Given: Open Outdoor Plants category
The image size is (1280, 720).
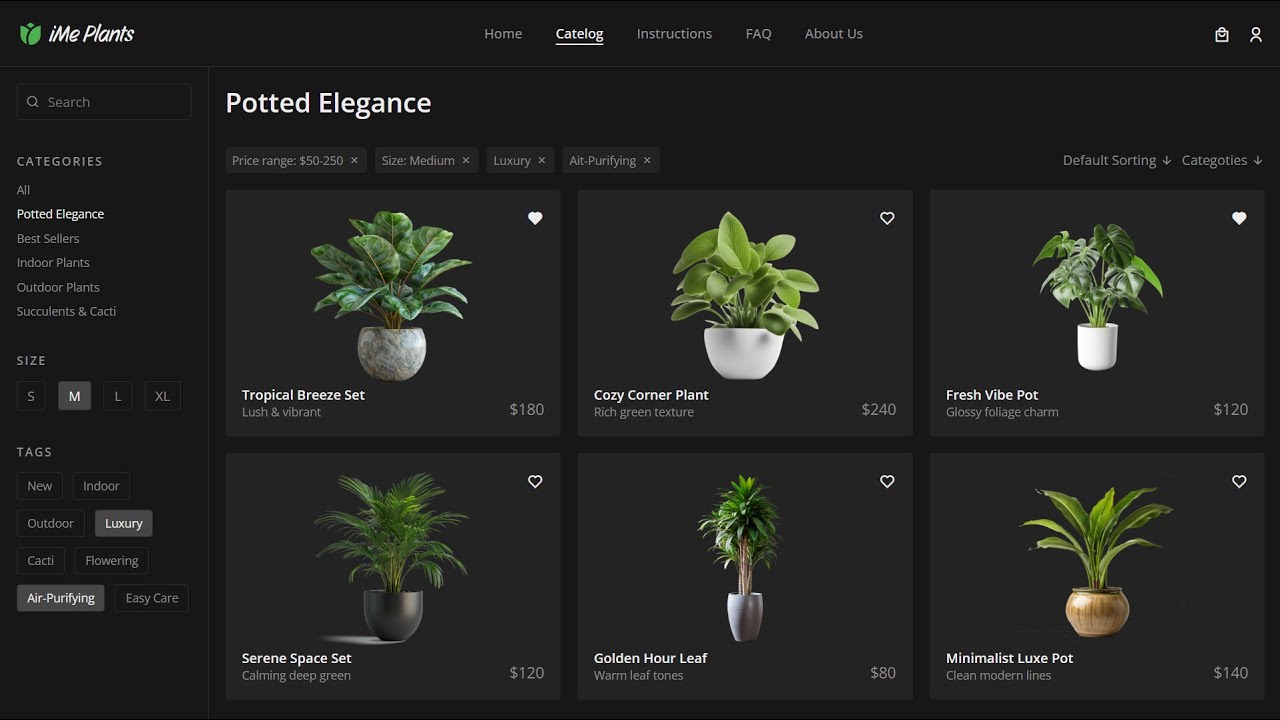Looking at the screenshot, I should pos(58,287).
